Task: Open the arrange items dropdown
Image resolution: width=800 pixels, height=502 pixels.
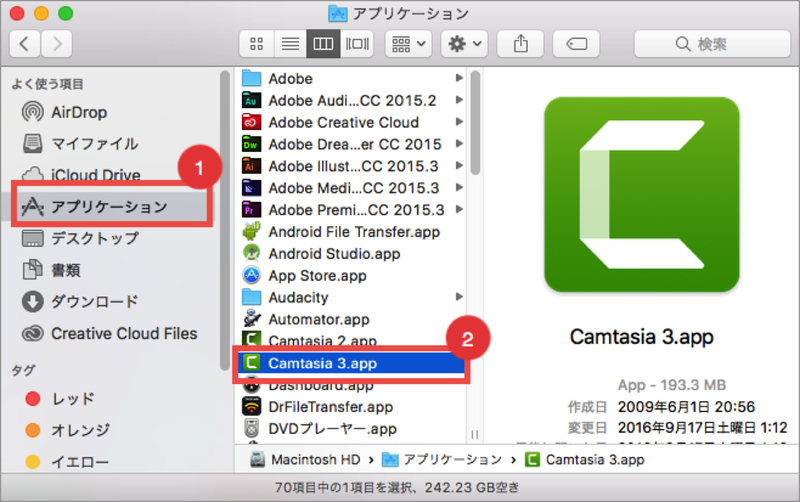Action: pyautogui.click(x=409, y=44)
